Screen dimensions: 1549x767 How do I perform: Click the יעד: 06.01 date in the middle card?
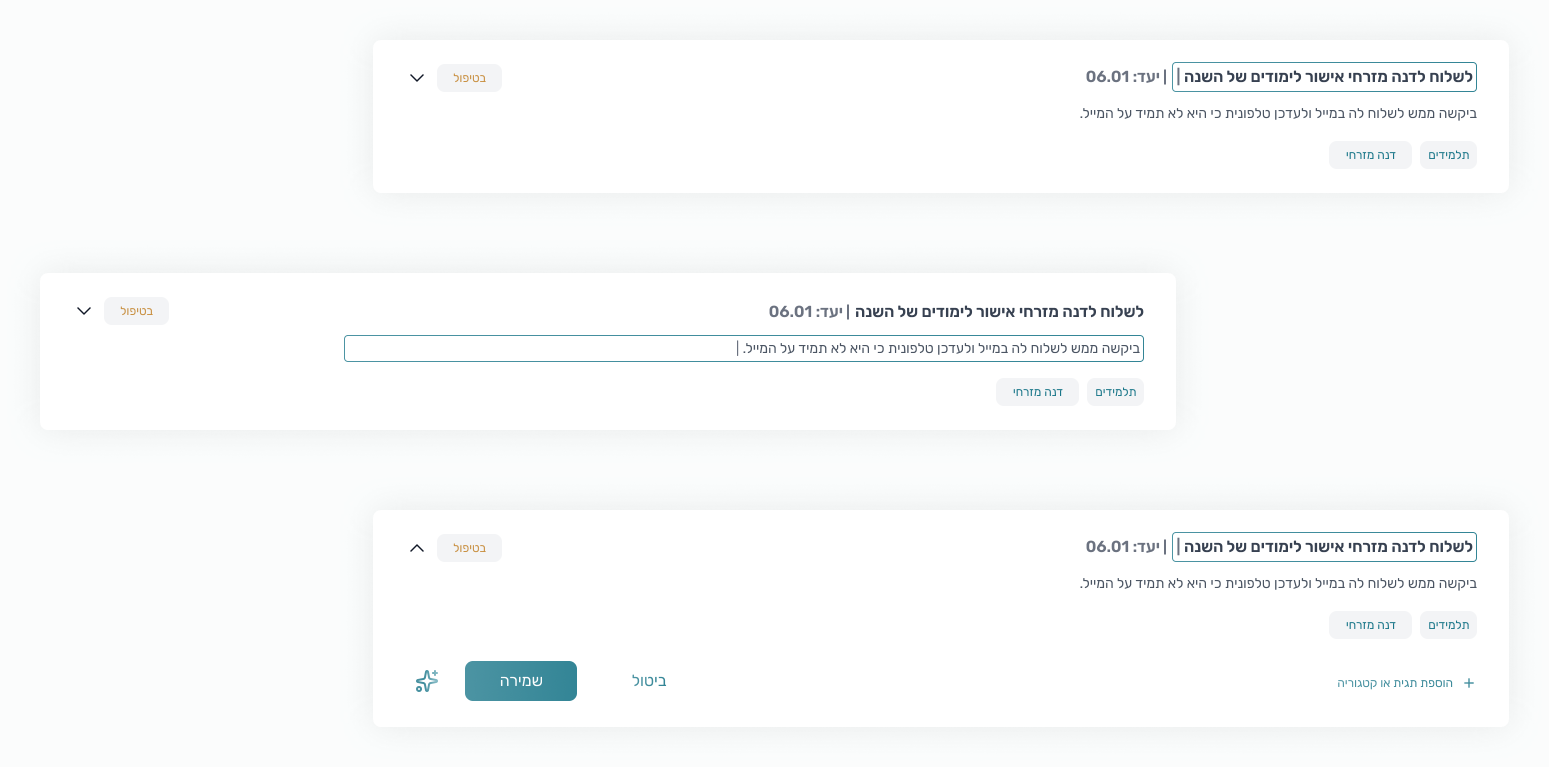click(x=805, y=311)
